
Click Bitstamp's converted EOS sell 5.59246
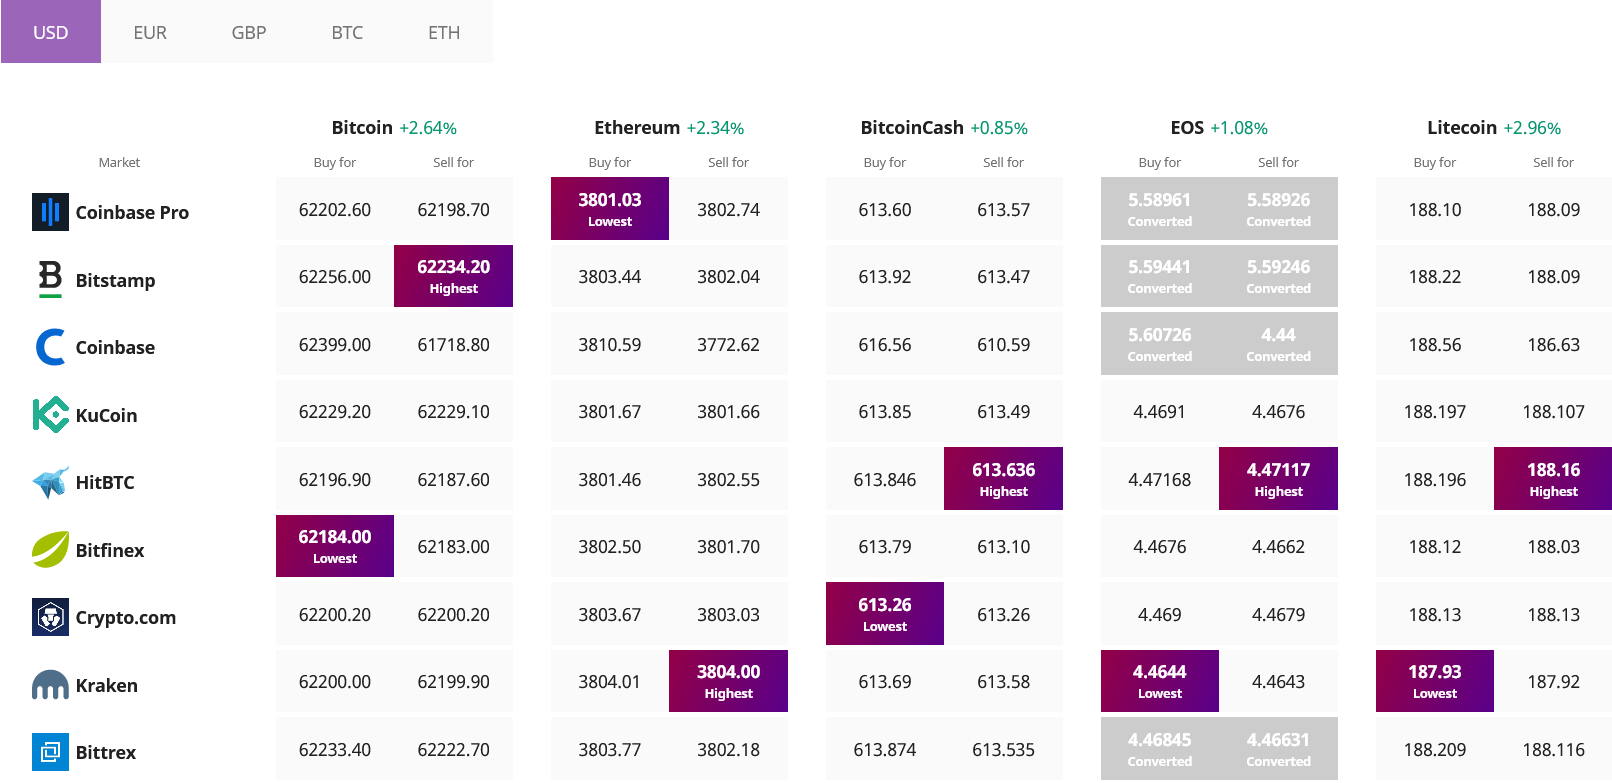(1279, 276)
